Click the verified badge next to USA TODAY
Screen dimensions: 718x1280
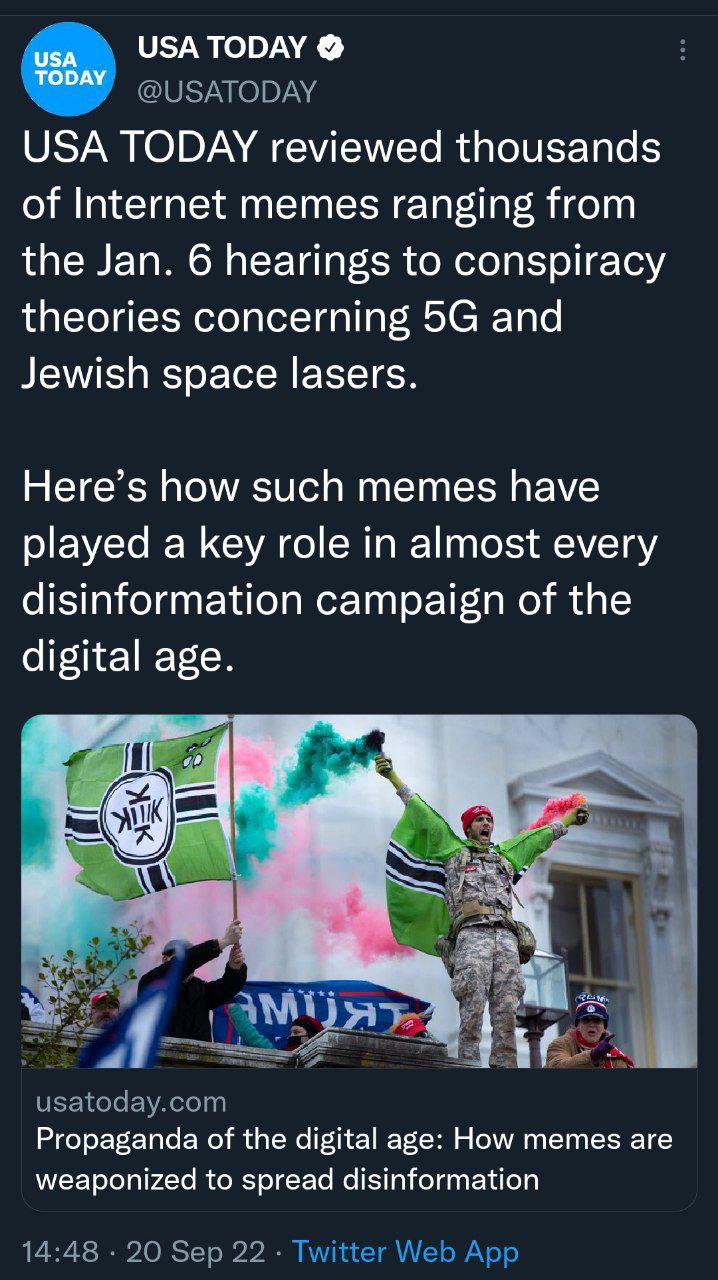[x=331, y=47]
